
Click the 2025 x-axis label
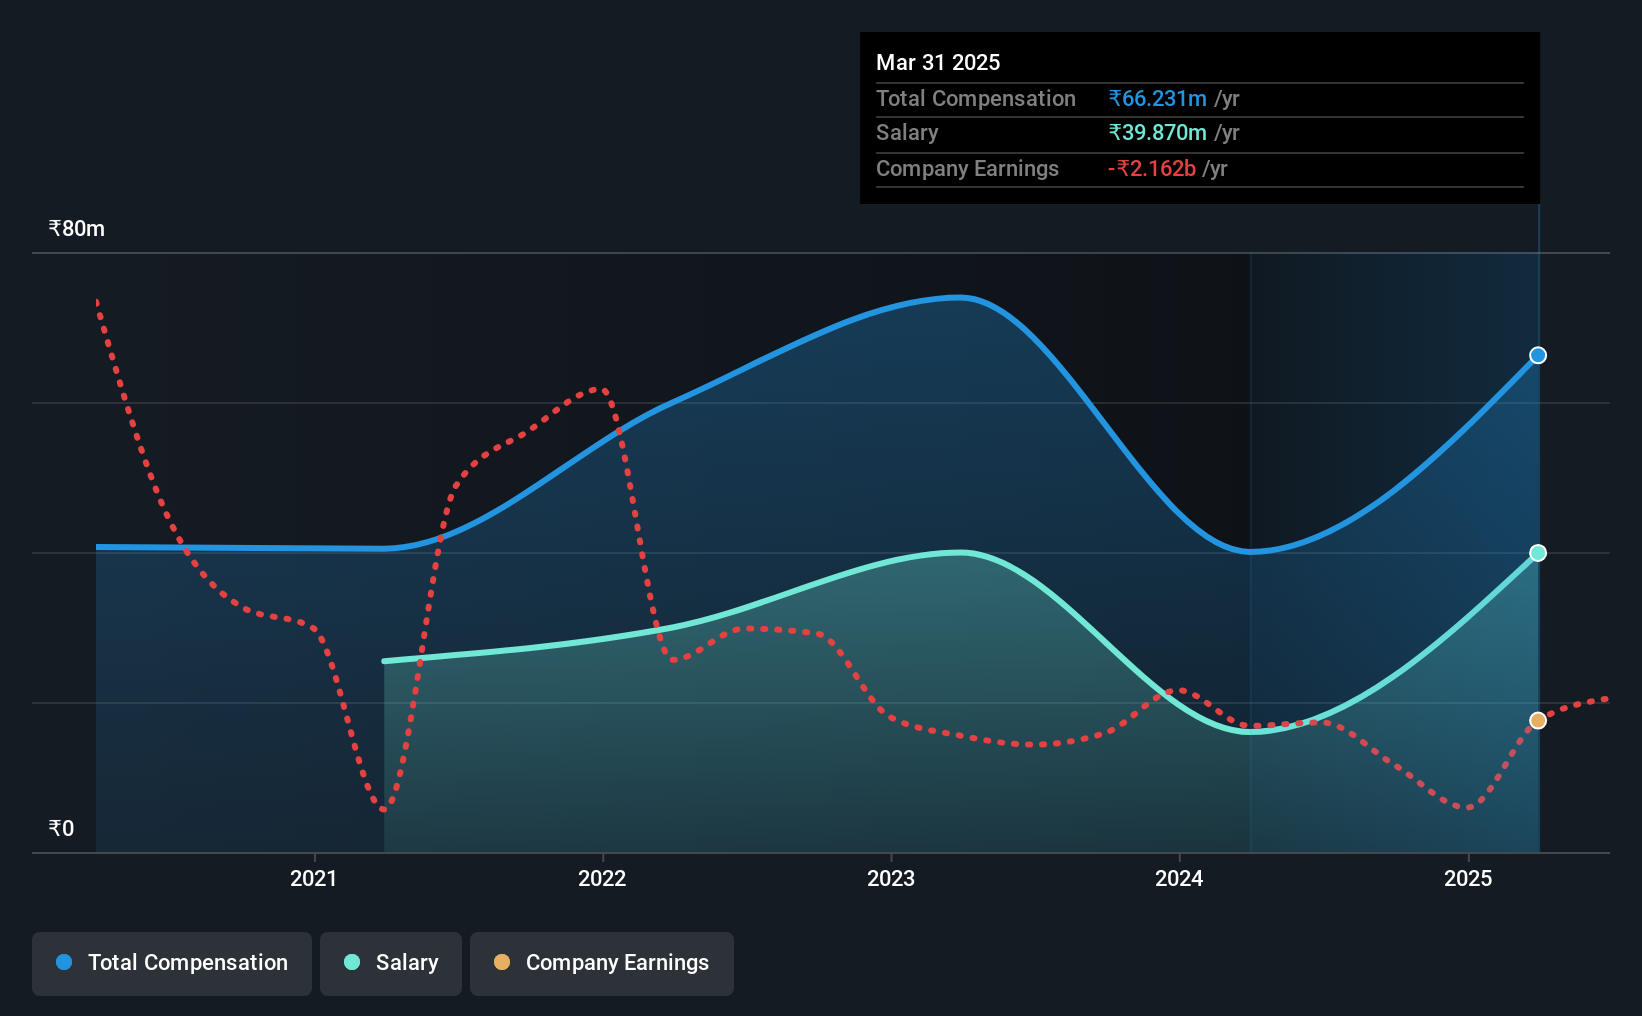point(1468,878)
